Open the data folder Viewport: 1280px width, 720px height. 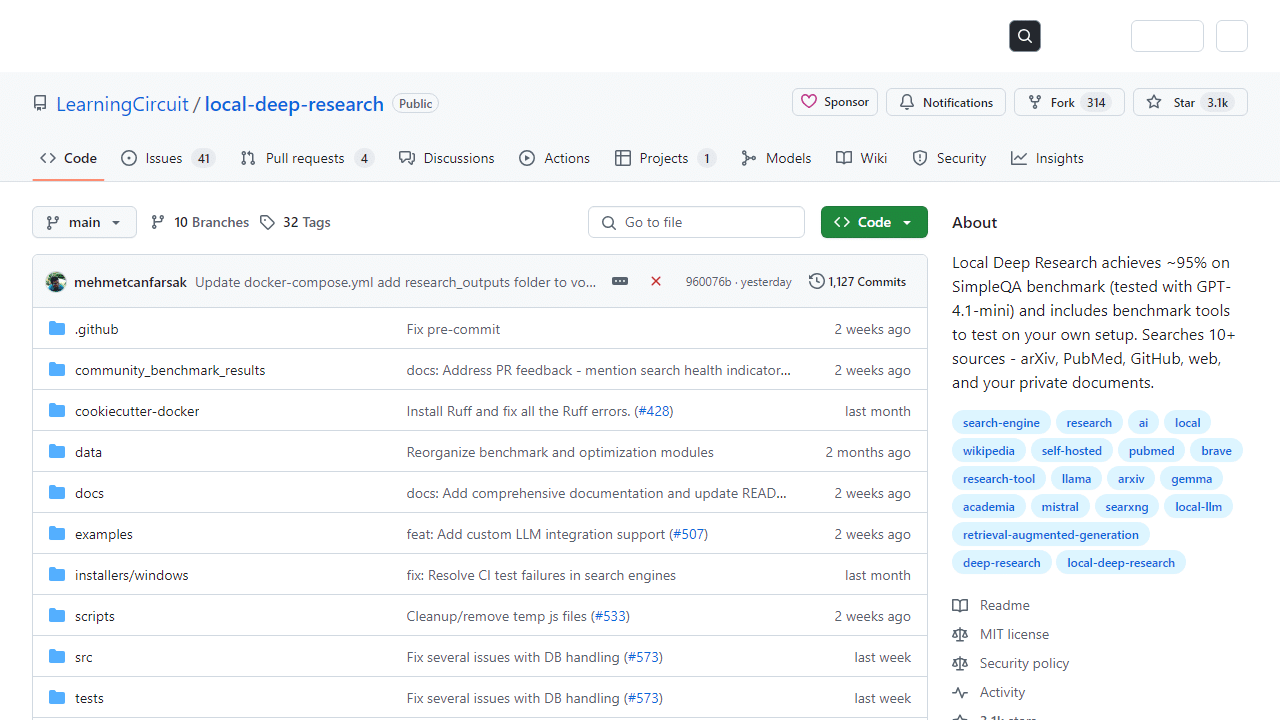pos(88,452)
